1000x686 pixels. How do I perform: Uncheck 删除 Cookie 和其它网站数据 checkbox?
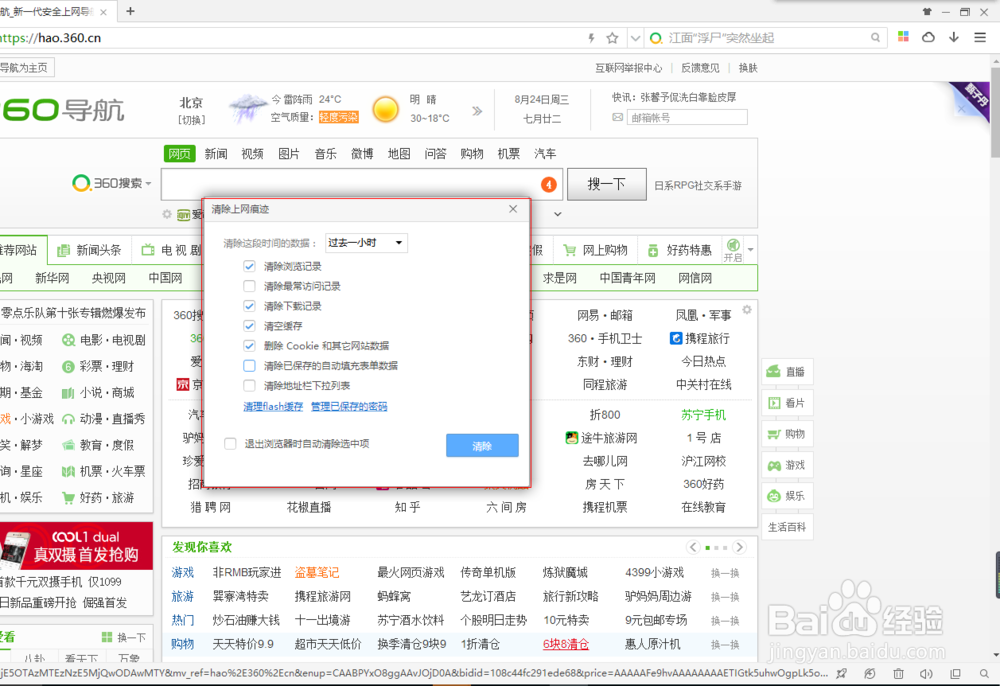click(249, 346)
